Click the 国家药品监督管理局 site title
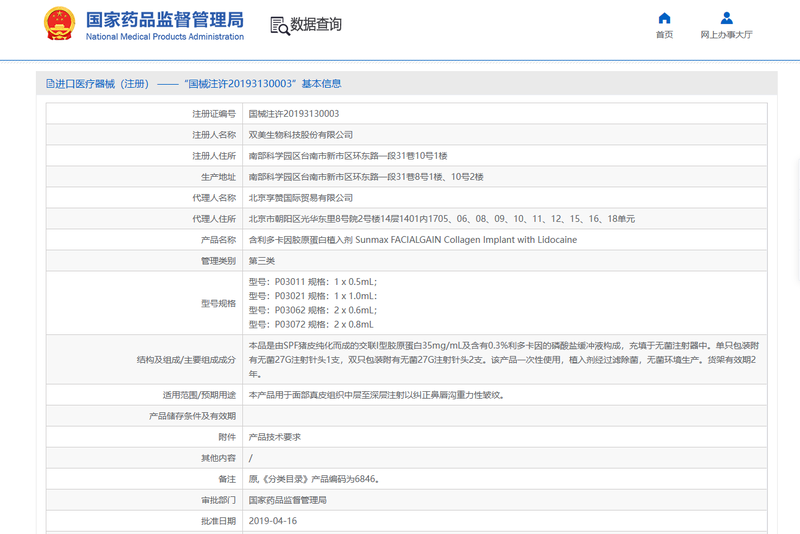800x534 pixels. [164, 19]
